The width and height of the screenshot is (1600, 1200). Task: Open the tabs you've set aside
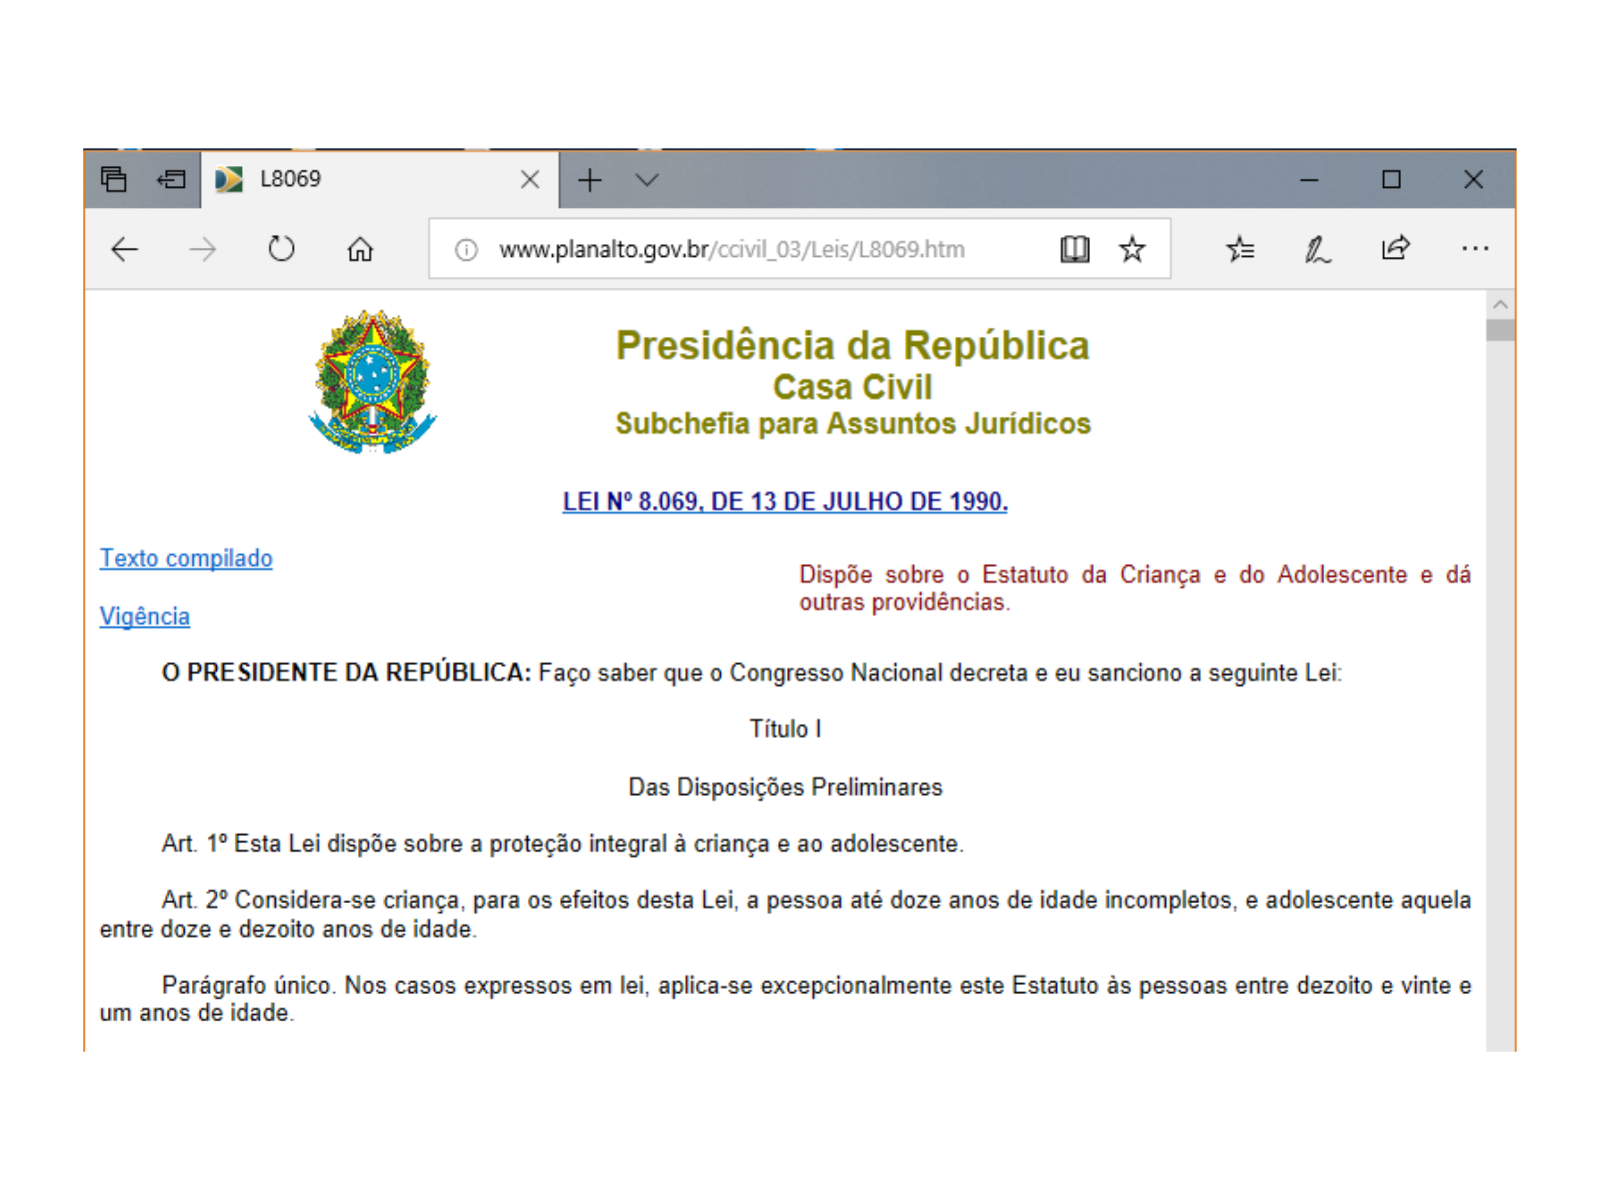(114, 180)
